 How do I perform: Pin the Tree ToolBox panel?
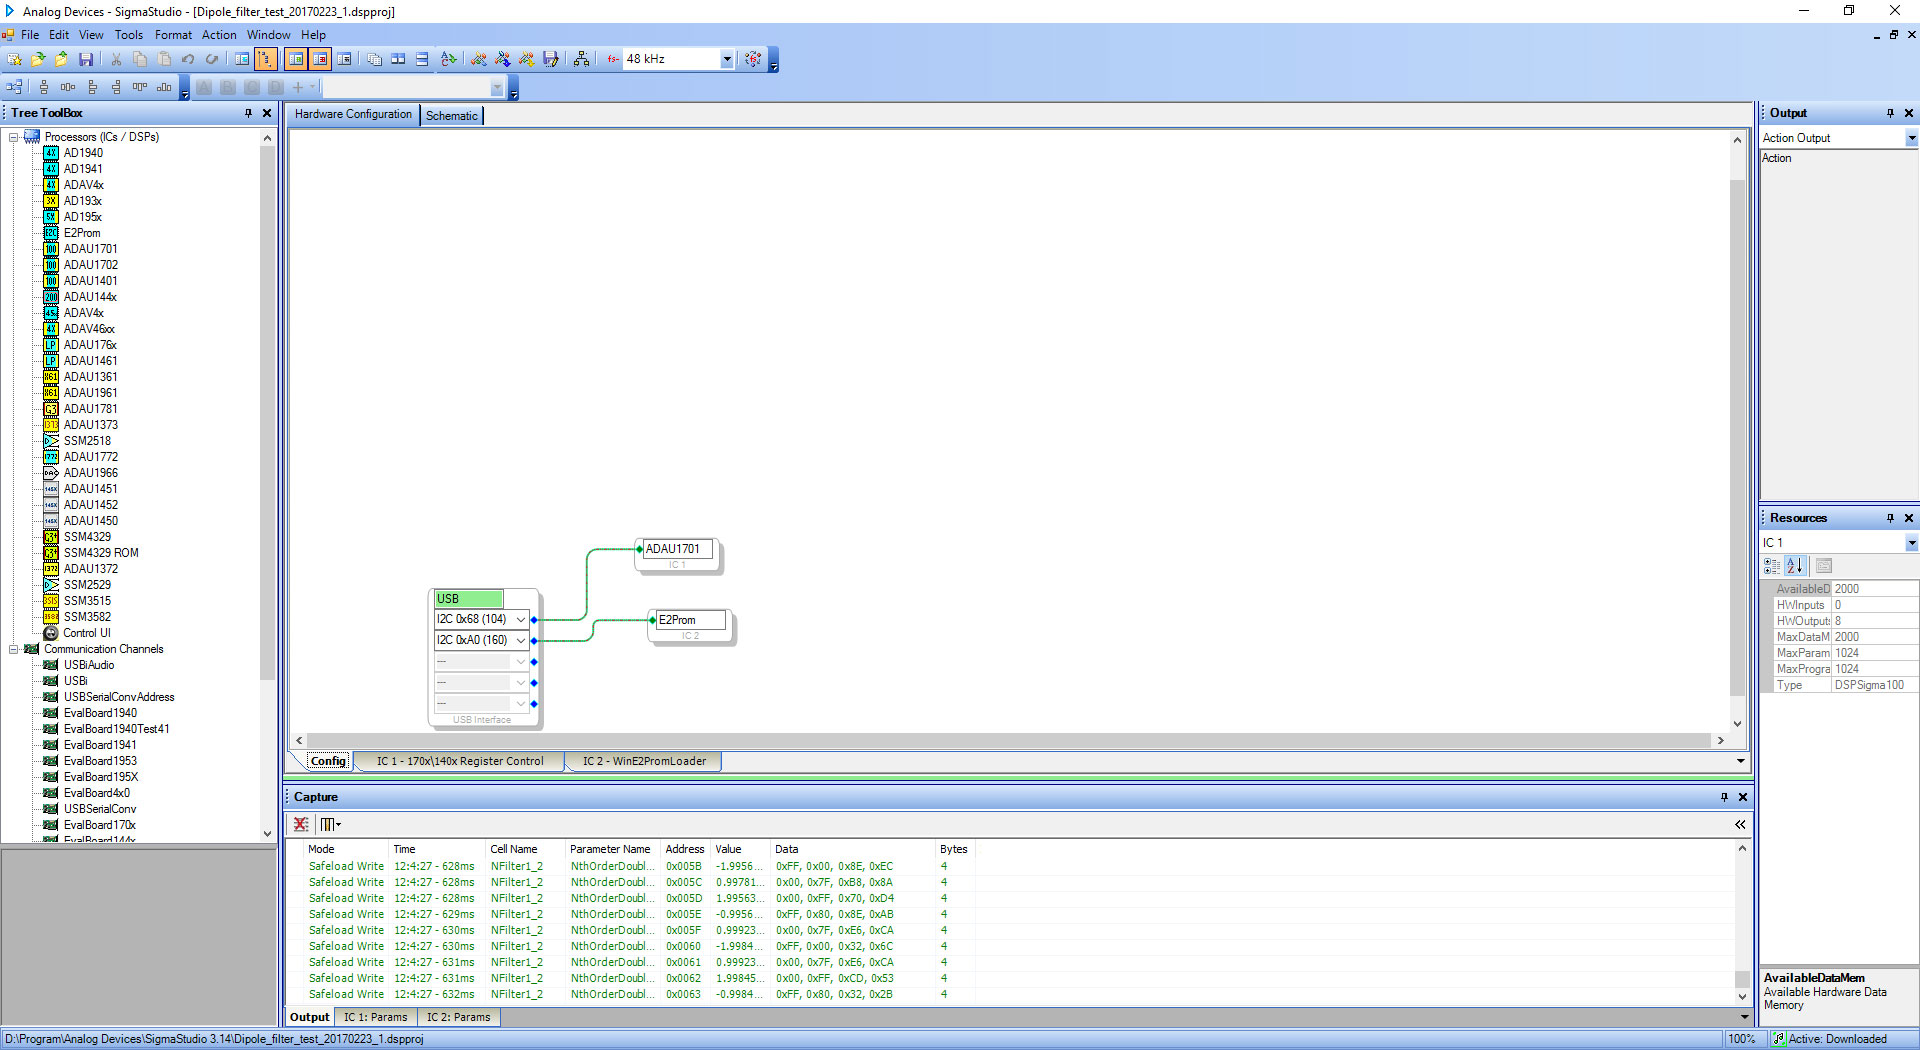click(x=248, y=113)
